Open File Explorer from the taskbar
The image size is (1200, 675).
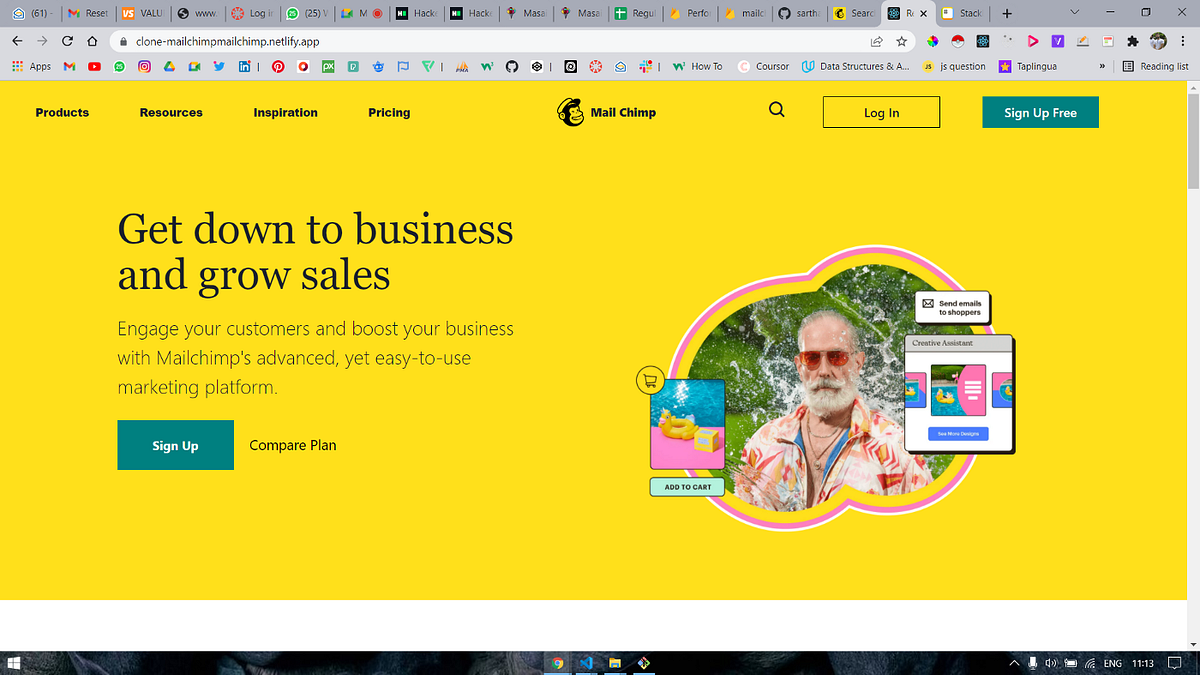(613, 662)
